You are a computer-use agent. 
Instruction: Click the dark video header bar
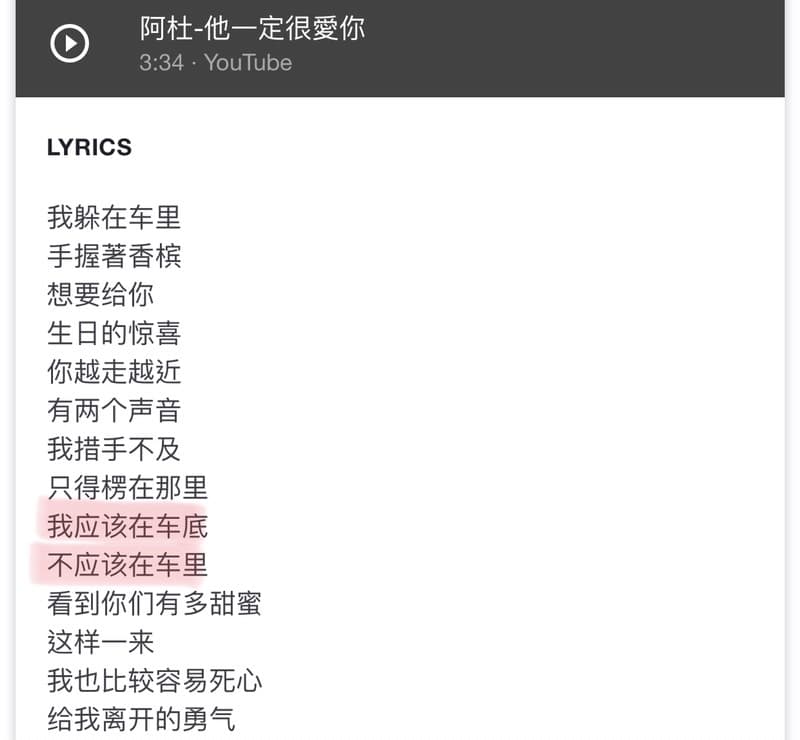400,48
